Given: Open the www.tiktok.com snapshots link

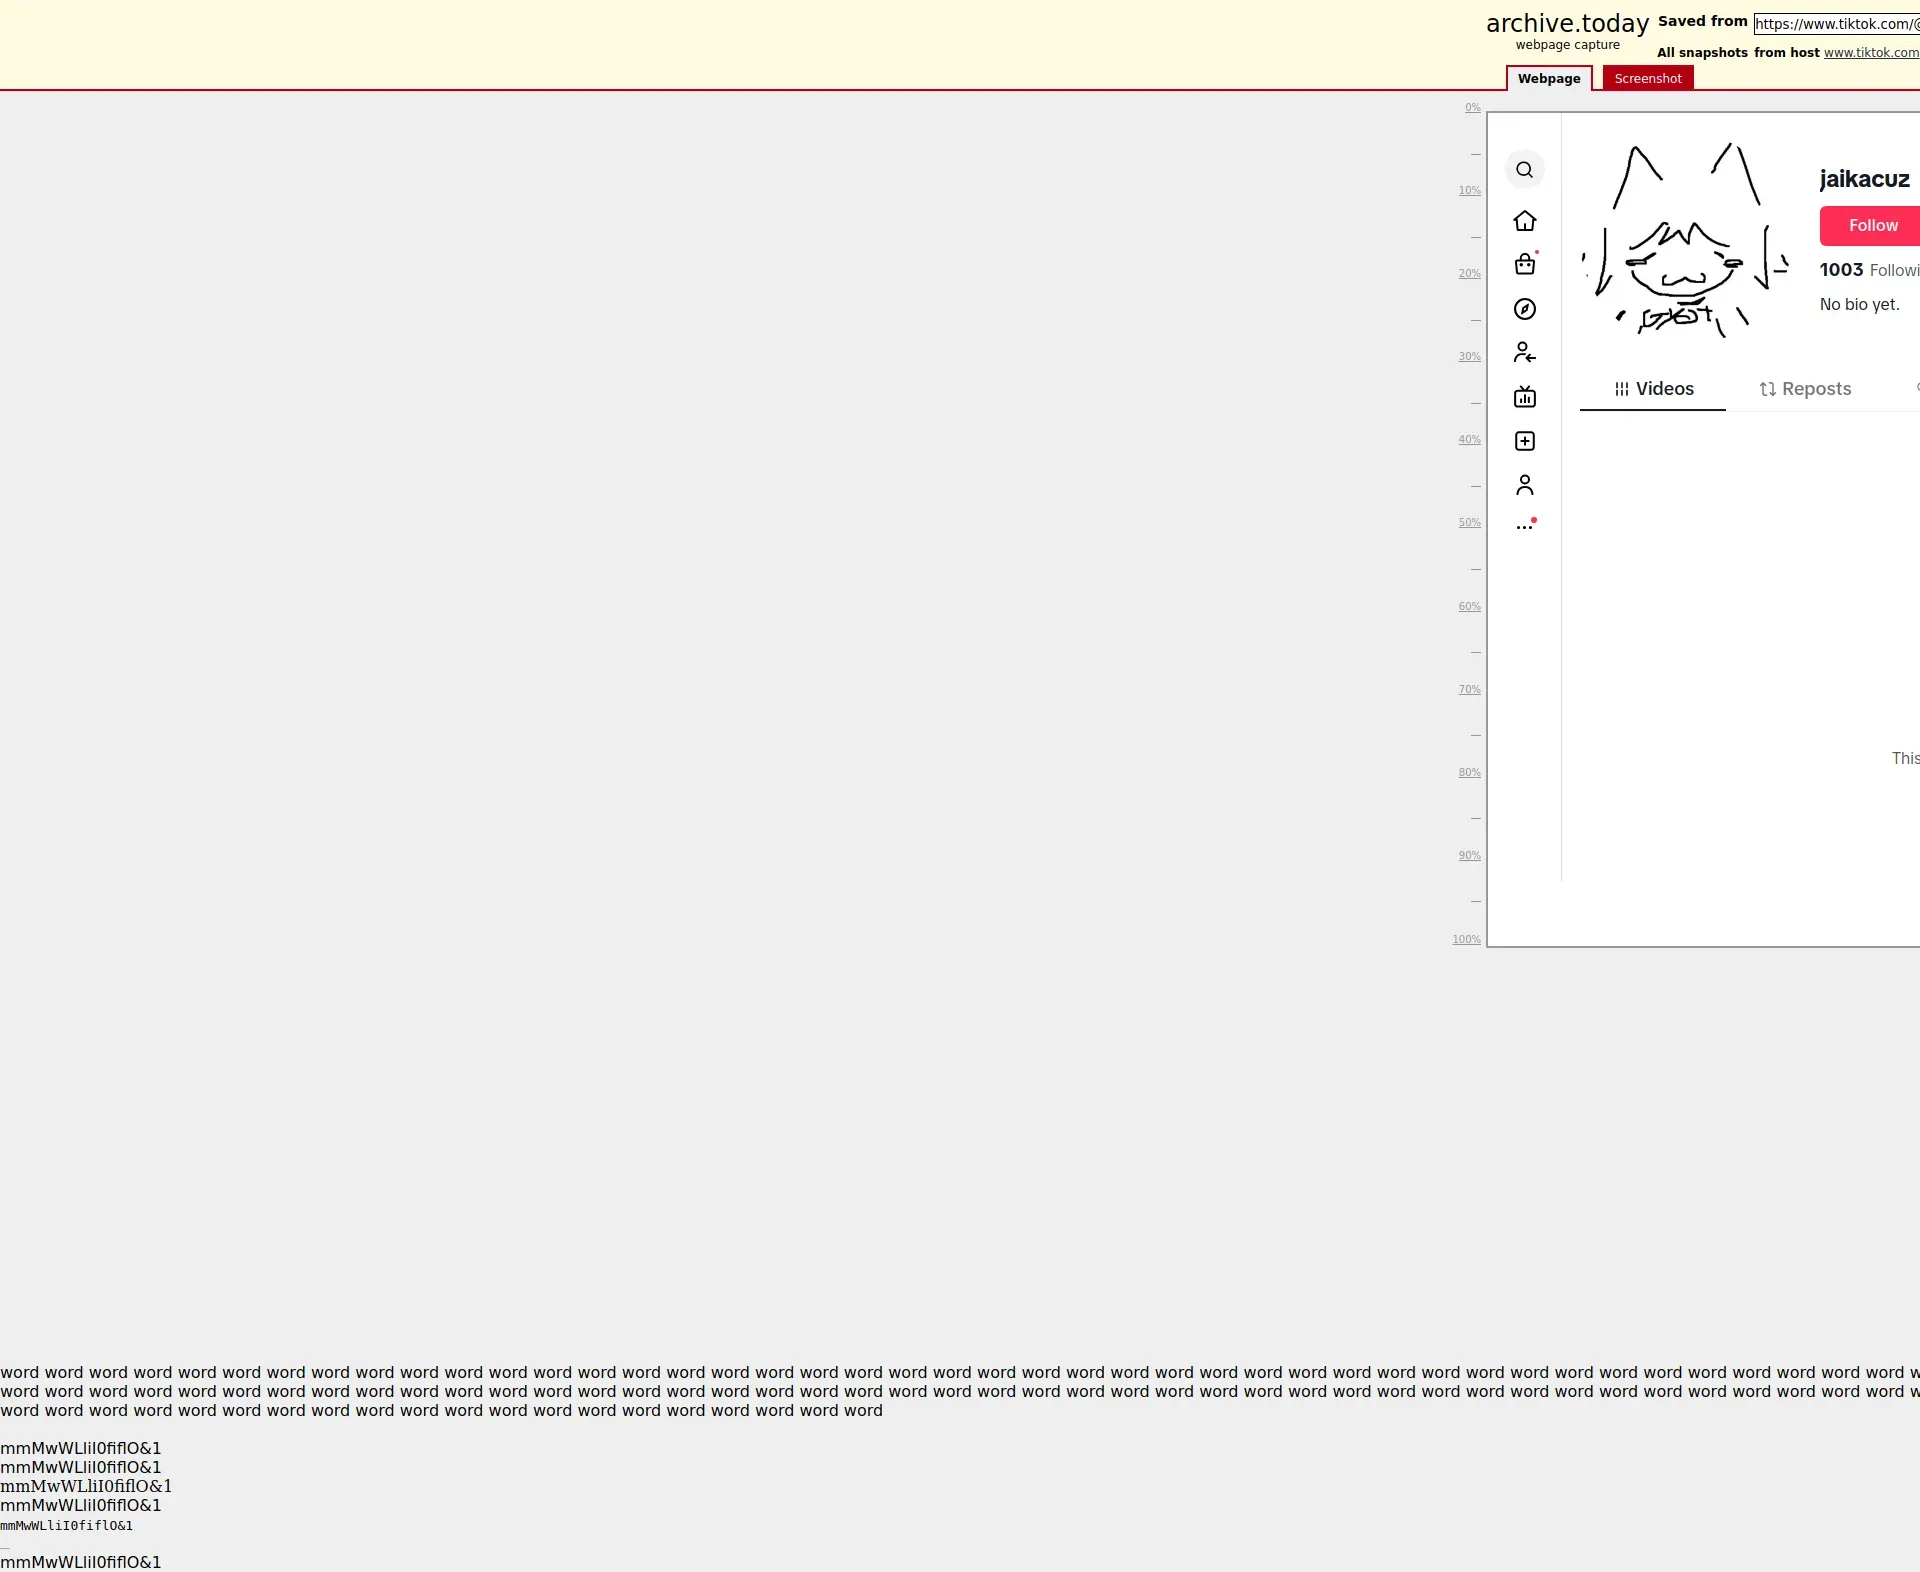Looking at the screenshot, I should click(1870, 53).
